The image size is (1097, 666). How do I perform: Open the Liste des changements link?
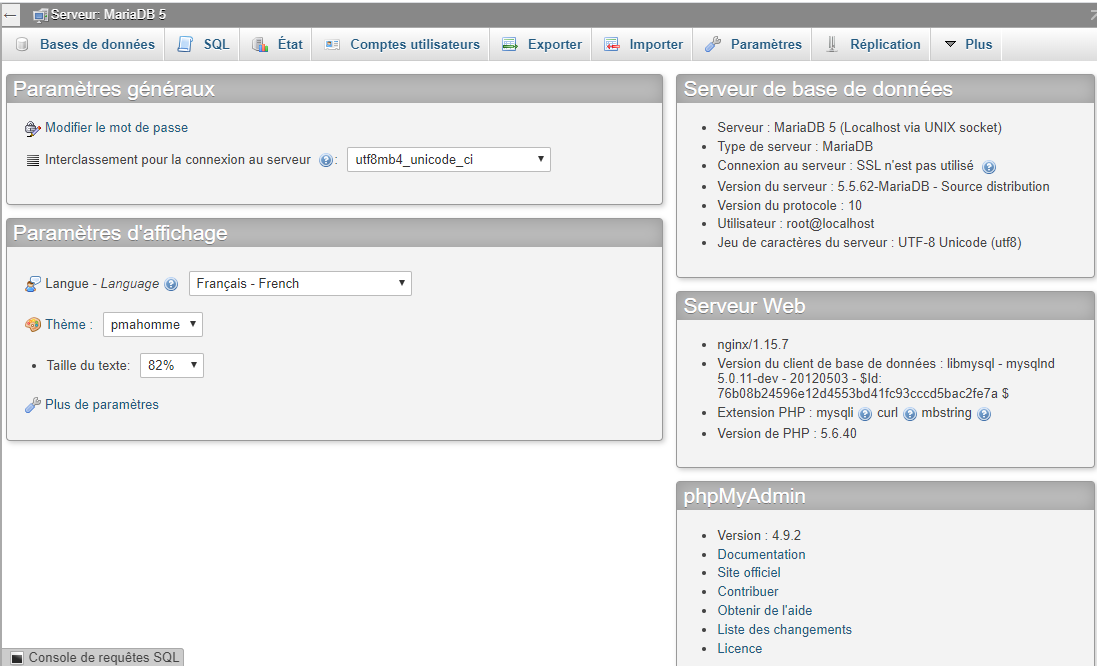click(784, 630)
